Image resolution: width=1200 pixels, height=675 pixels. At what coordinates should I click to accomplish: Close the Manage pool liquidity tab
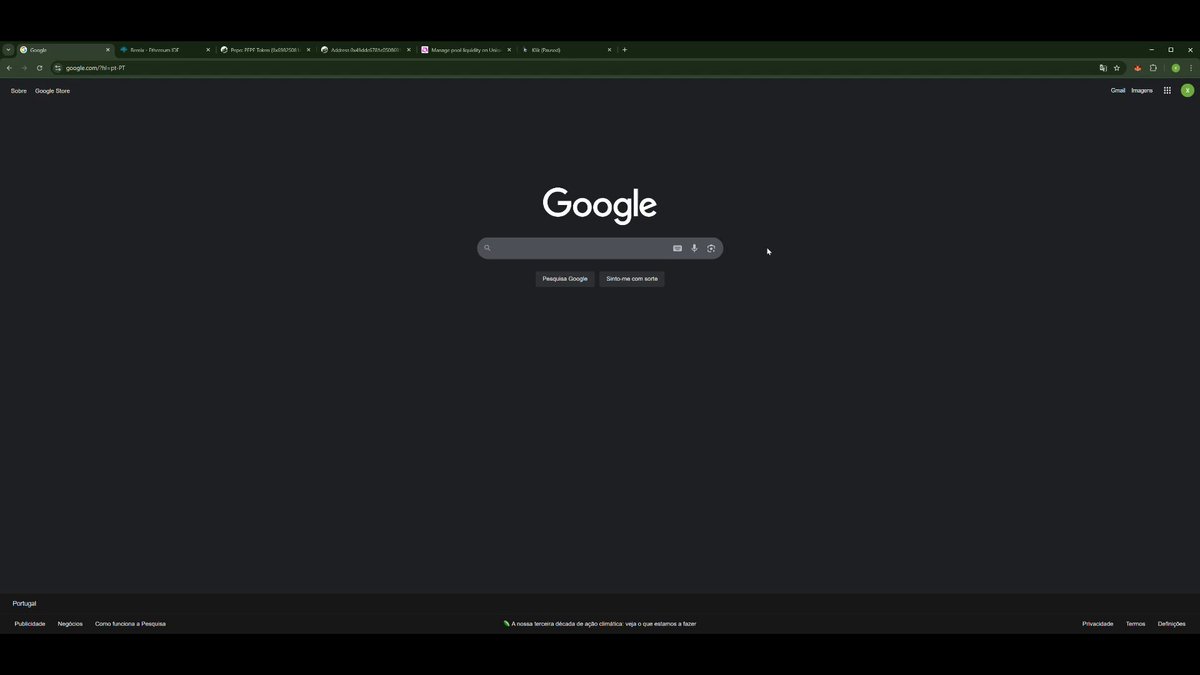tap(509, 49)
